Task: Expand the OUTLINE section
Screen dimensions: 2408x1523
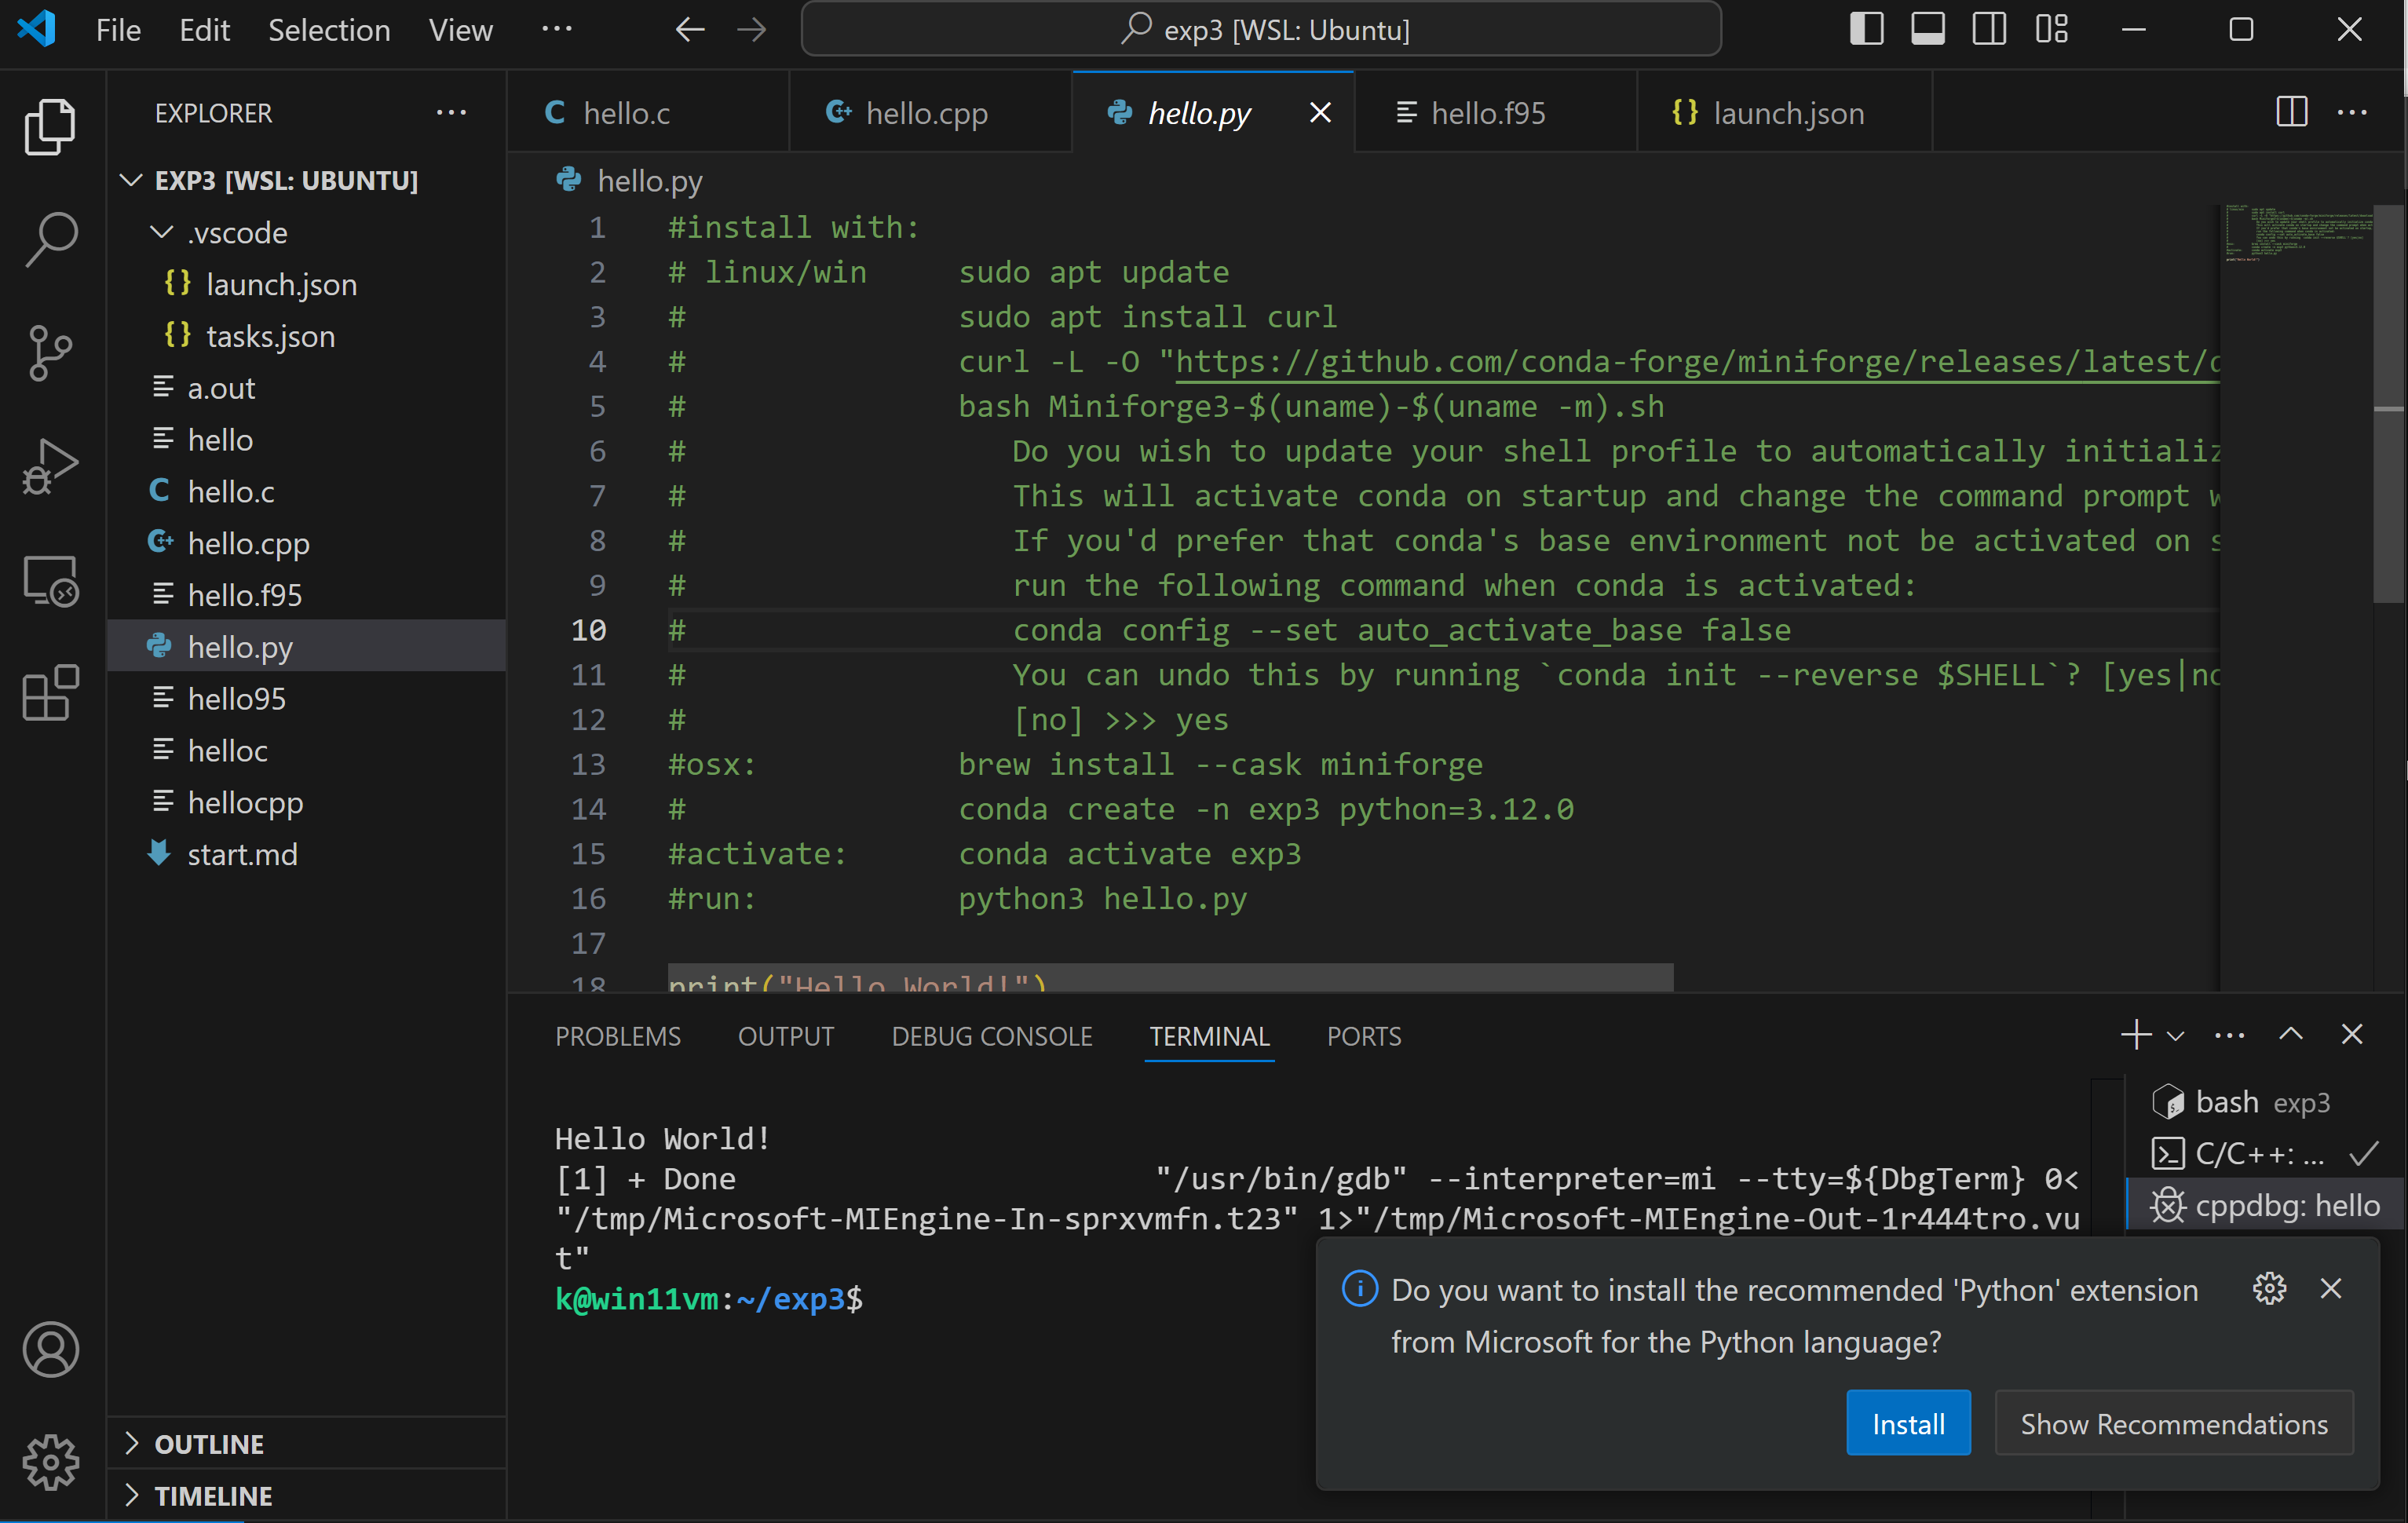Action: coord(209,1444)
